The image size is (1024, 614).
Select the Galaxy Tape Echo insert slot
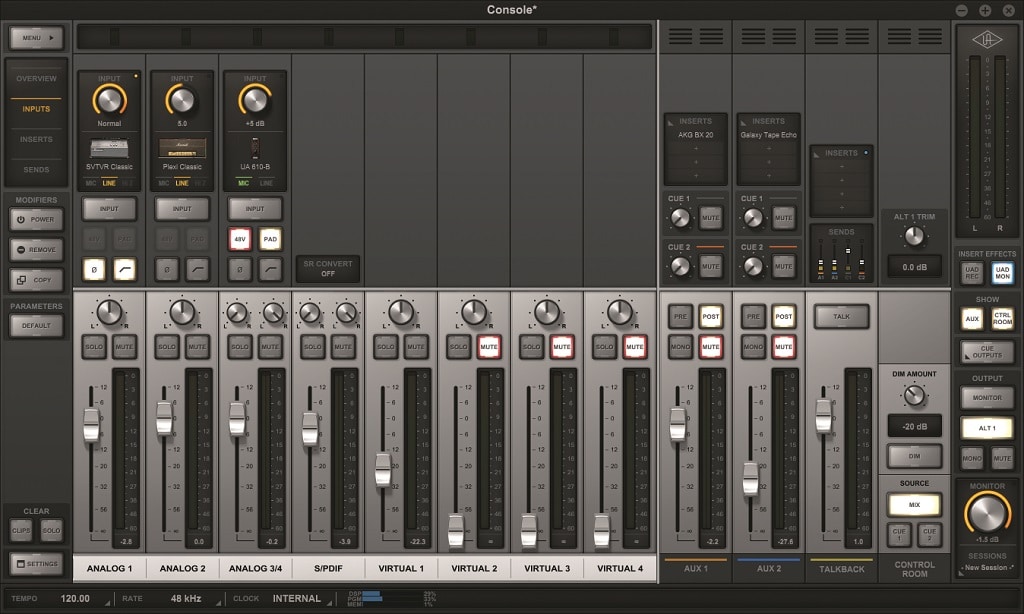tap(768, 135)
